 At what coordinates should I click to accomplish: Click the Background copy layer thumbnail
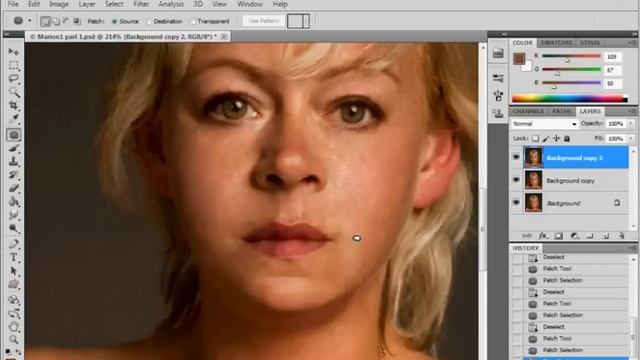click(533, 180)
